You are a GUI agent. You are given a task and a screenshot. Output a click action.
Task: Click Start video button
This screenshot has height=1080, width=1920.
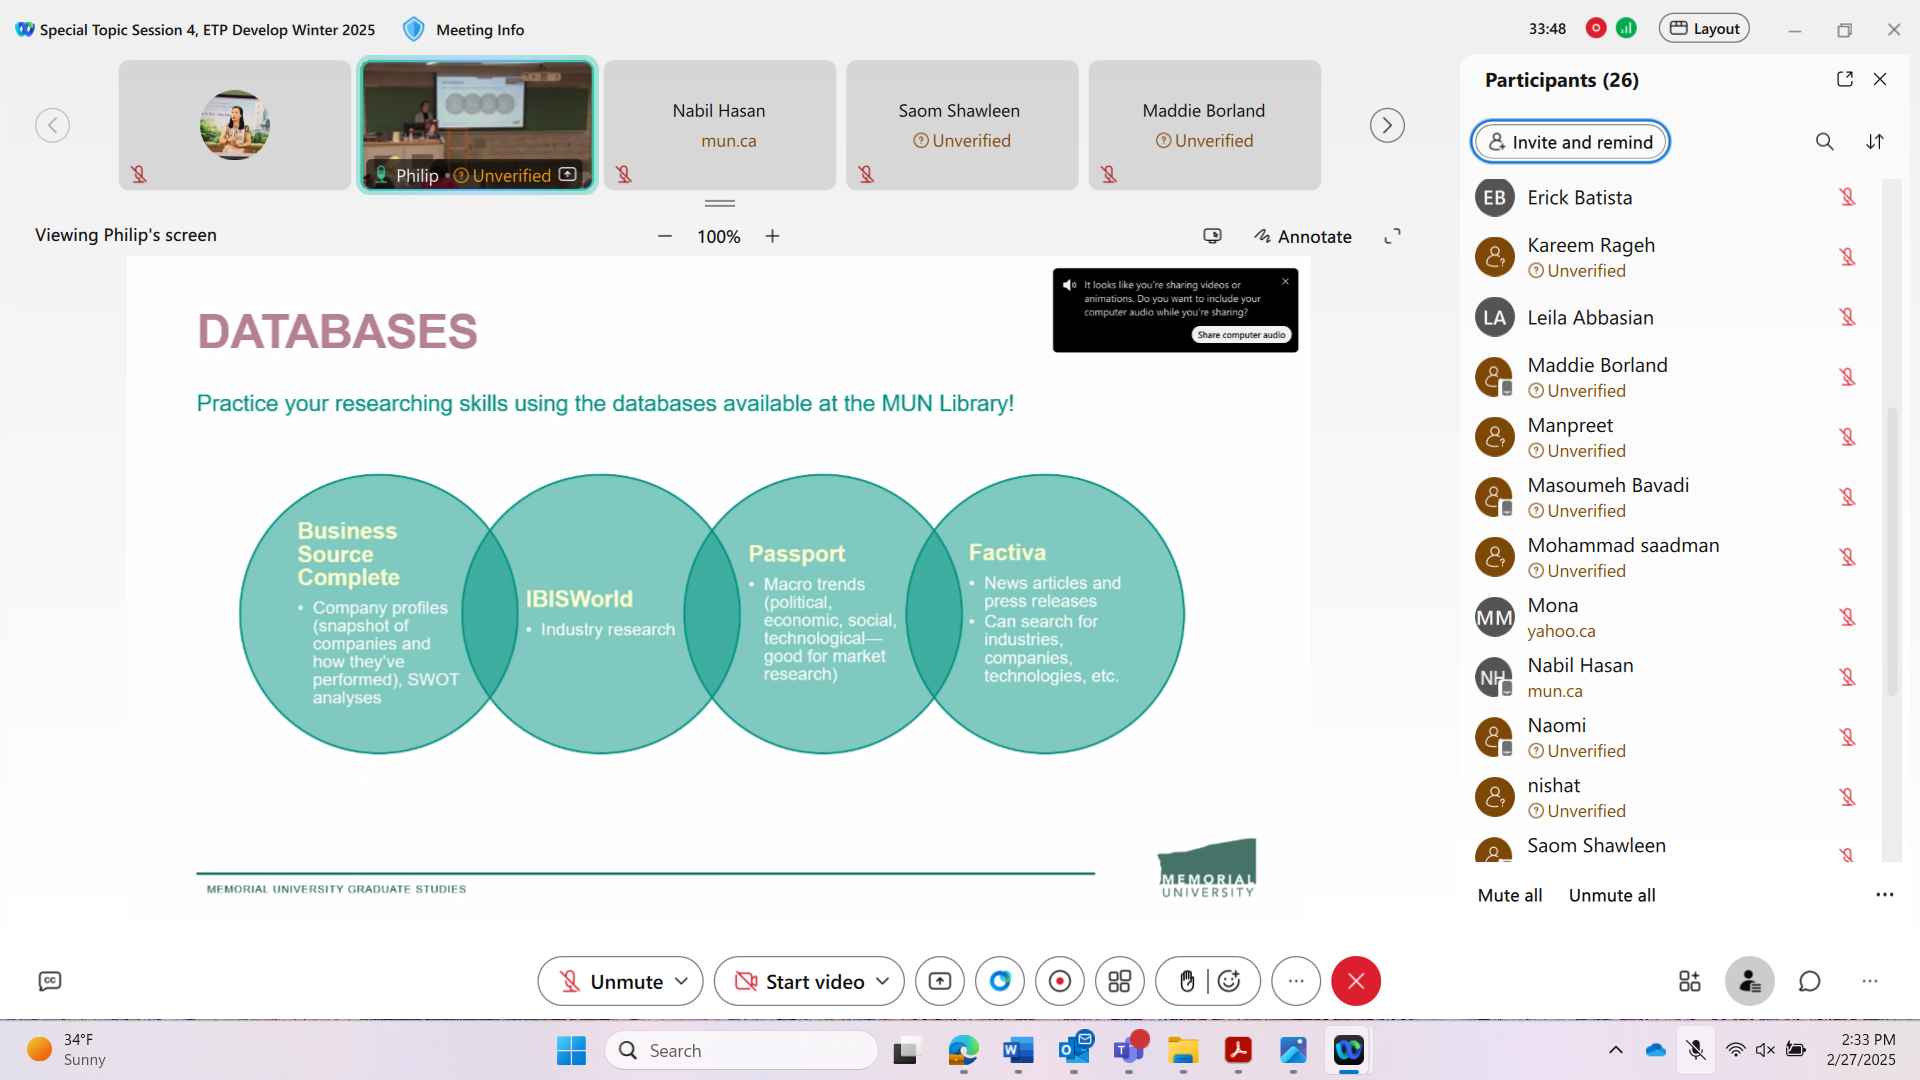click(x=800, y=981)
